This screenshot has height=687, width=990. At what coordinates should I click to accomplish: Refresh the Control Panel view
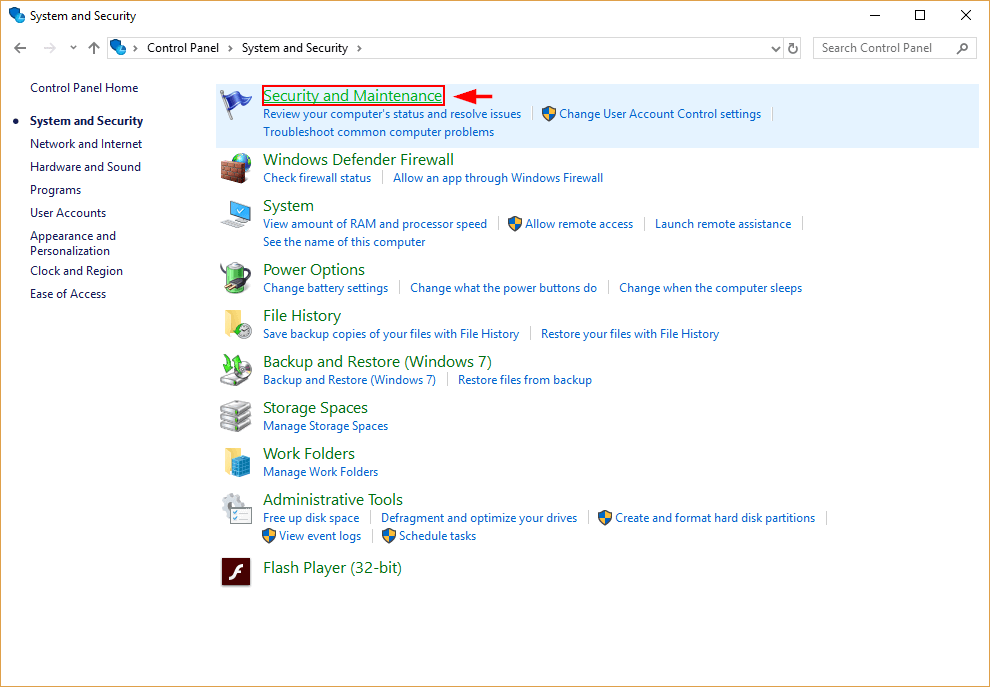click(x=793, y=48)
